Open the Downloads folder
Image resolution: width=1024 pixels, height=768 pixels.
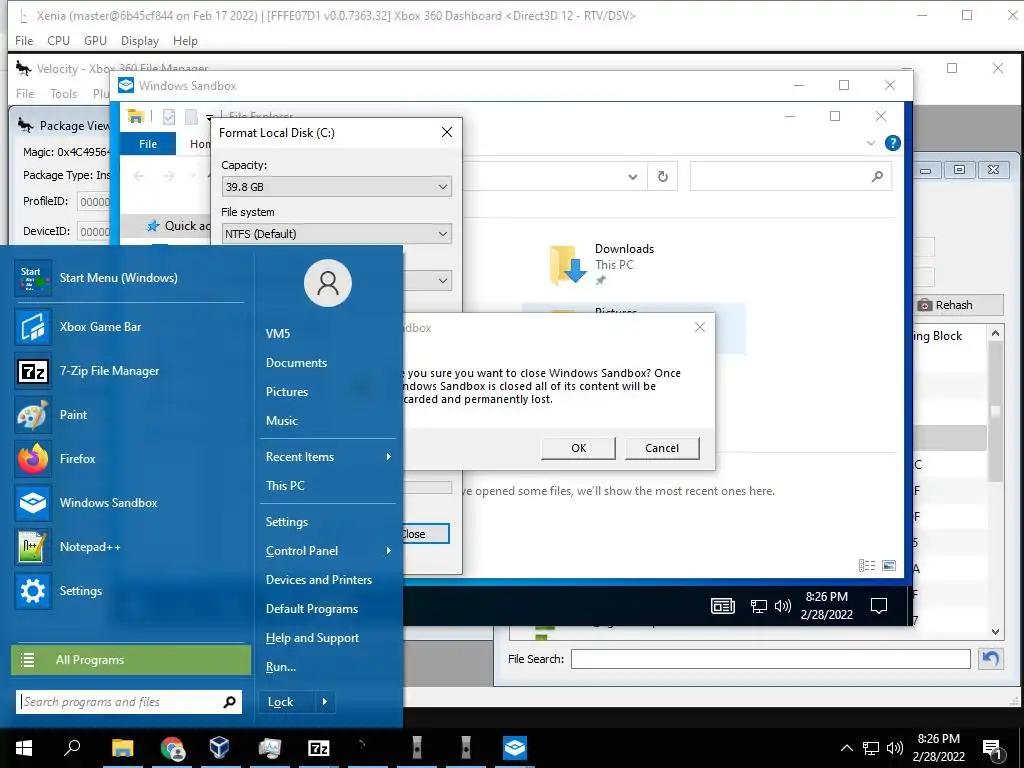[602, 264]
